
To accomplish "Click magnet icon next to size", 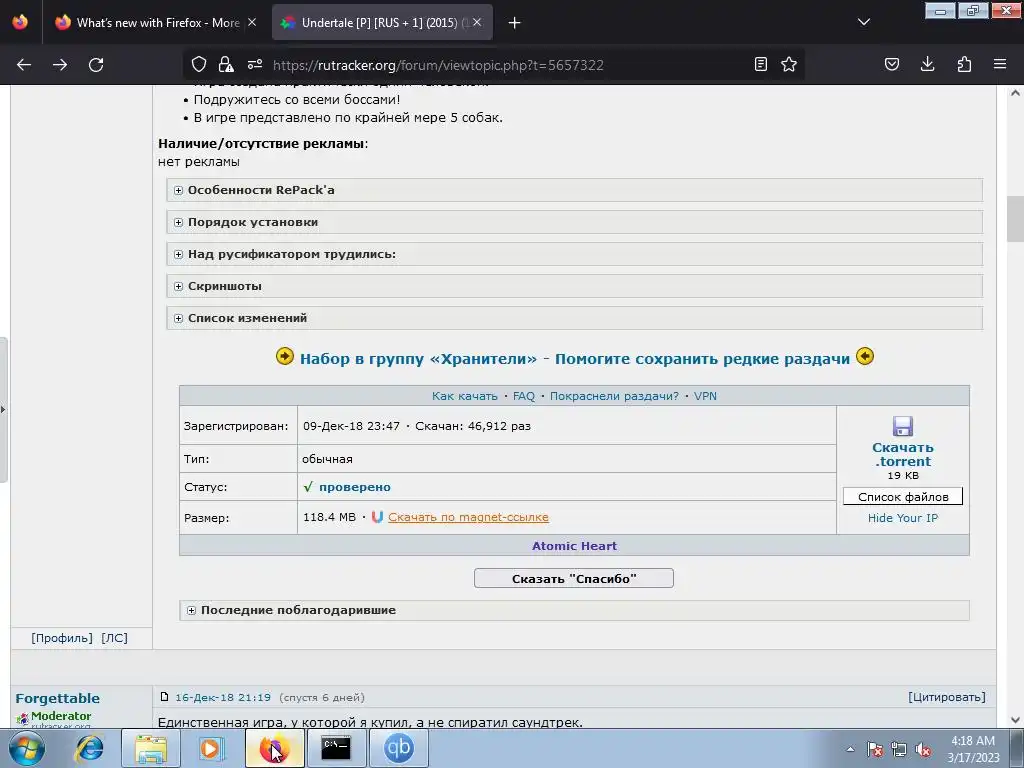I will (x=377, y=517).
